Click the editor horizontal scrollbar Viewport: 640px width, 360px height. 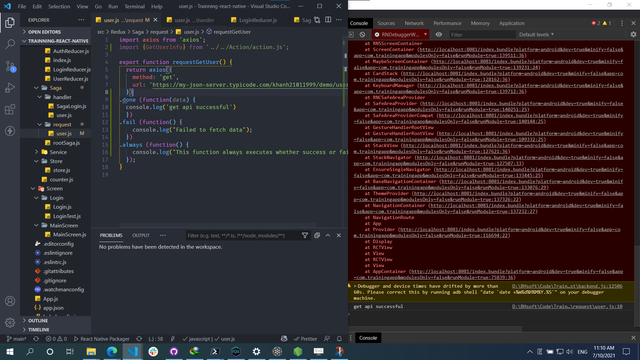pyautogui.click(x=218, y=225)
